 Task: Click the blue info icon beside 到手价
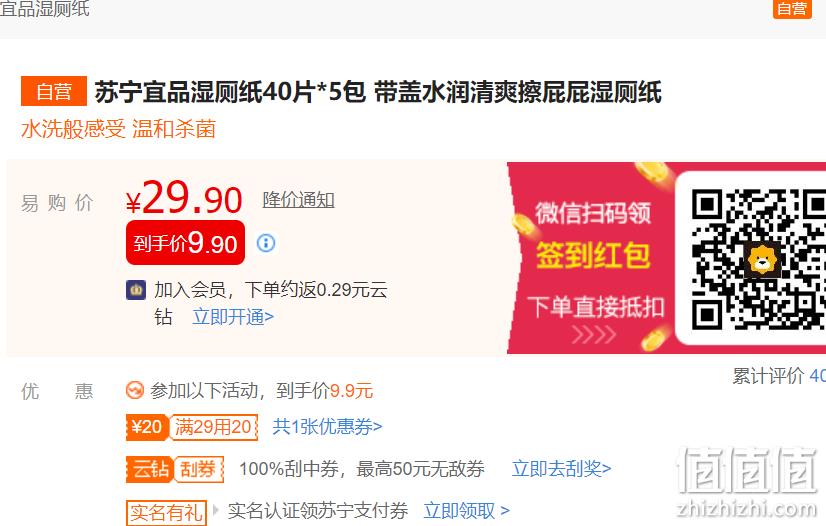(x=266, y=243)
